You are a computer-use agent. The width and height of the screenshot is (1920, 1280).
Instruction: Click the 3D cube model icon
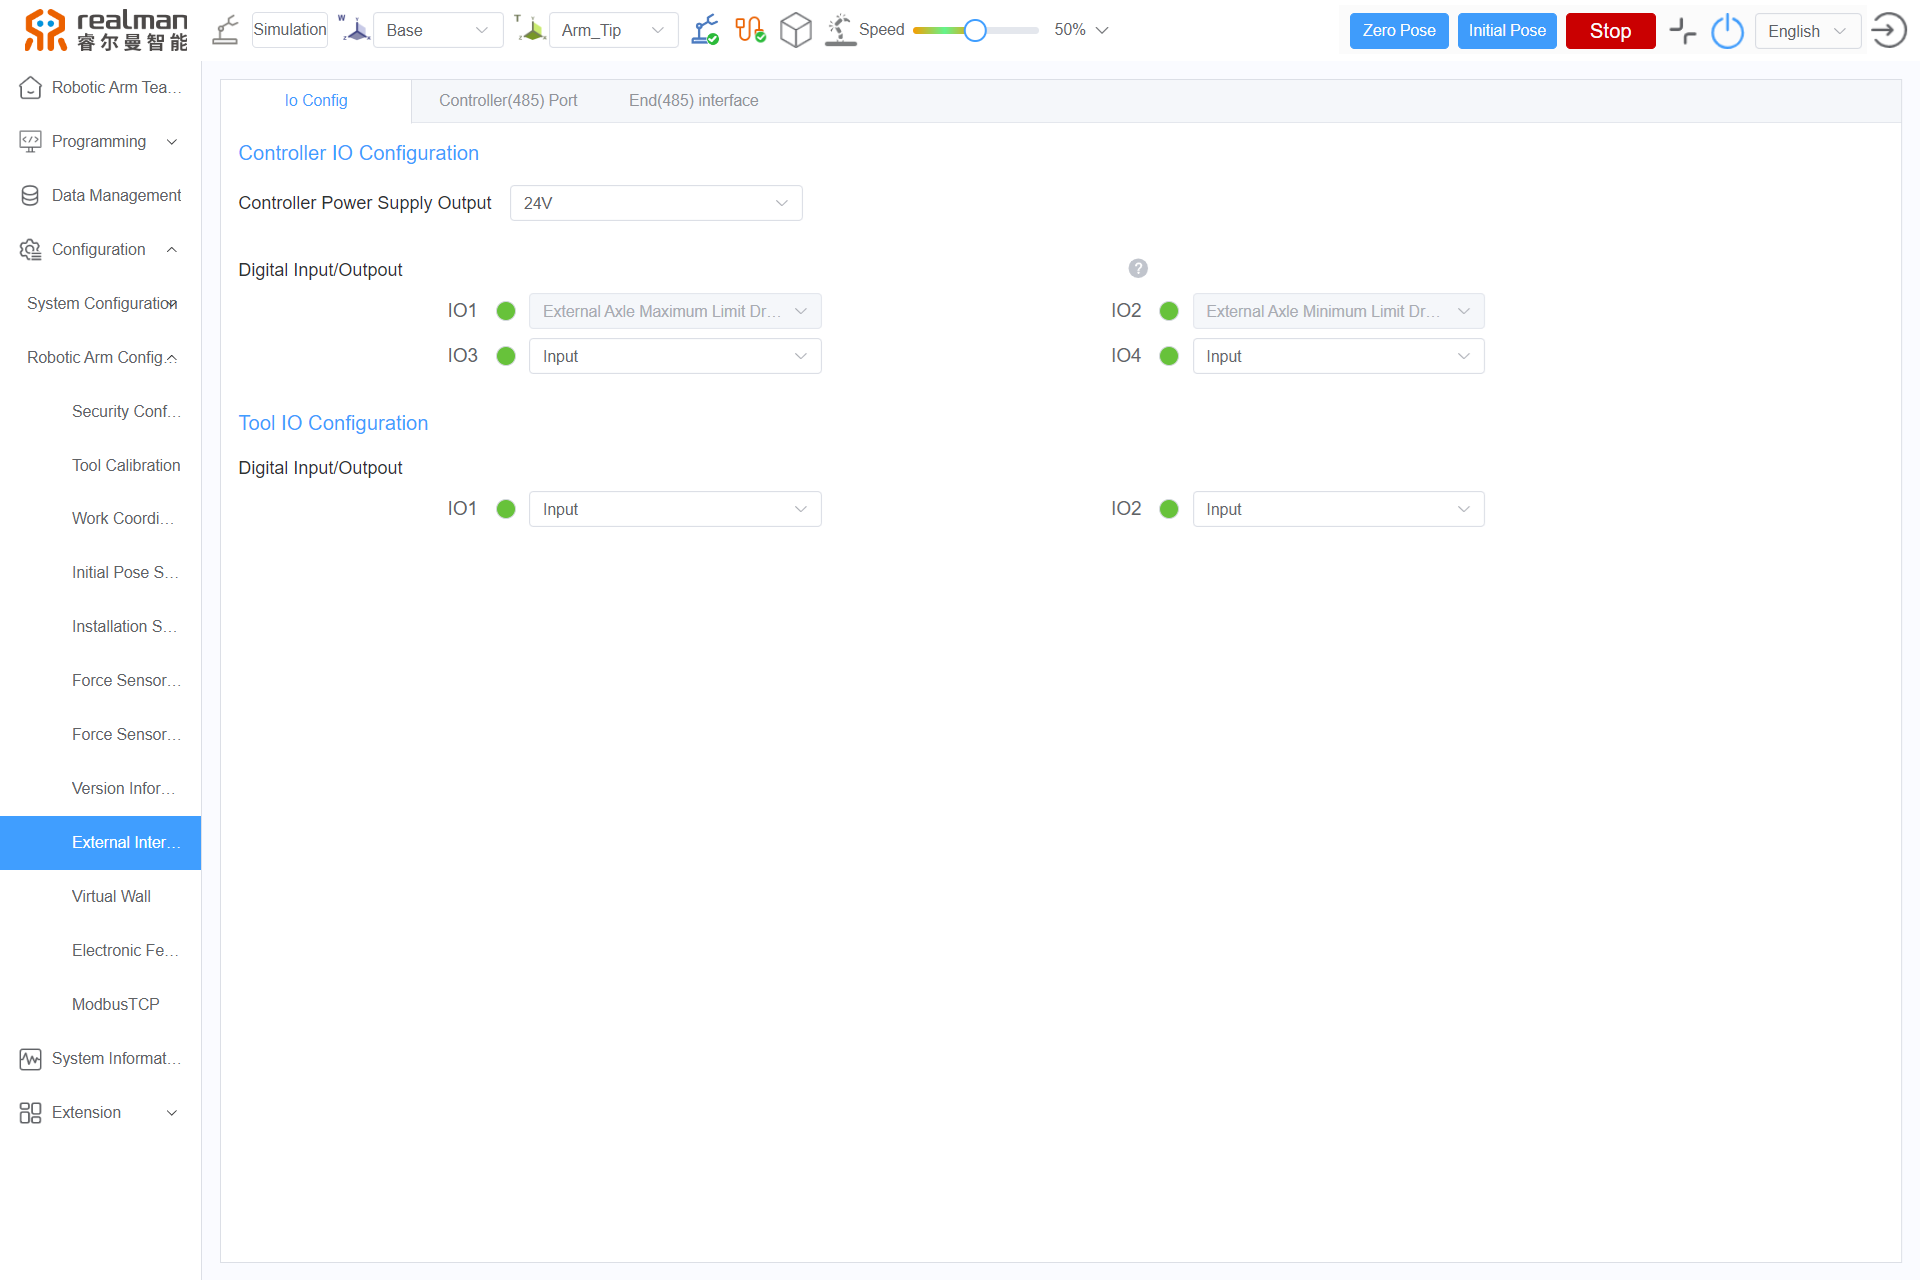pos(795,30)
